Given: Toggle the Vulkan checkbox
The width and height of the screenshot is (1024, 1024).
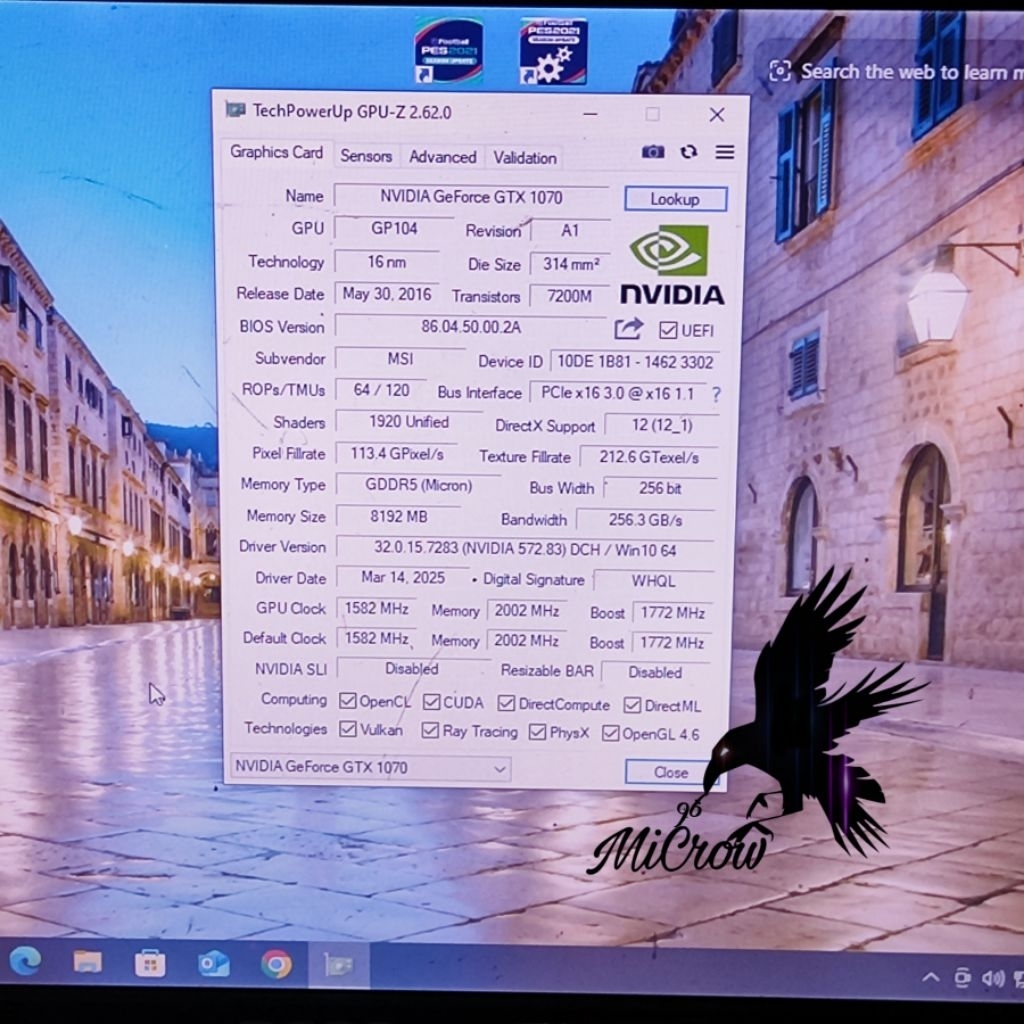Looking at the screenshot, I should pos(348,729).
